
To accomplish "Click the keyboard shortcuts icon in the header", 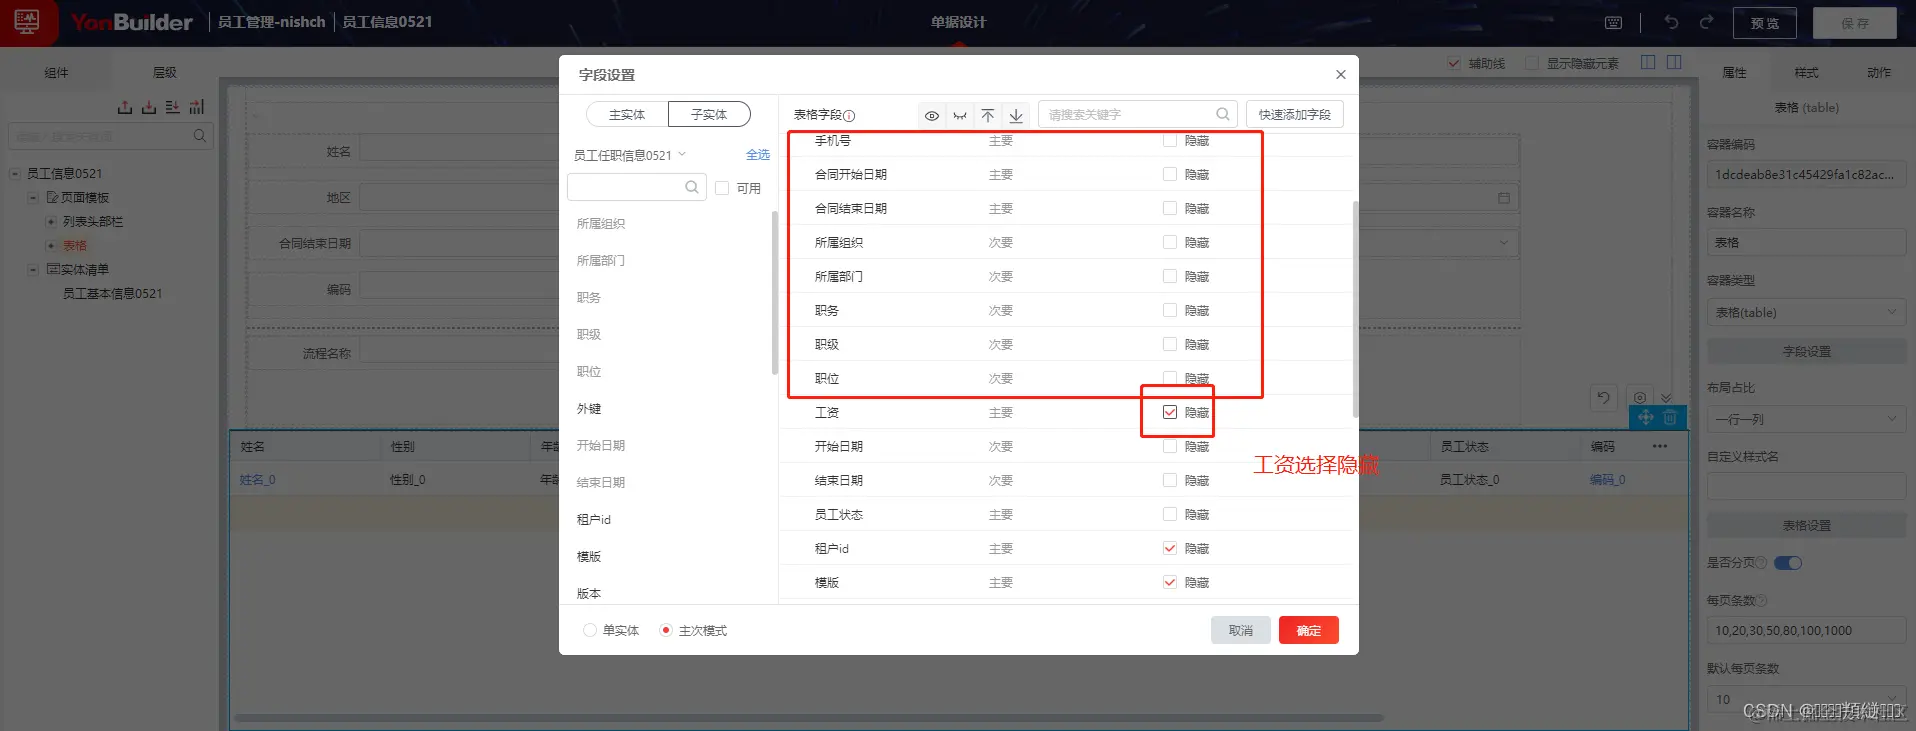I will [x=1613, y=22].
